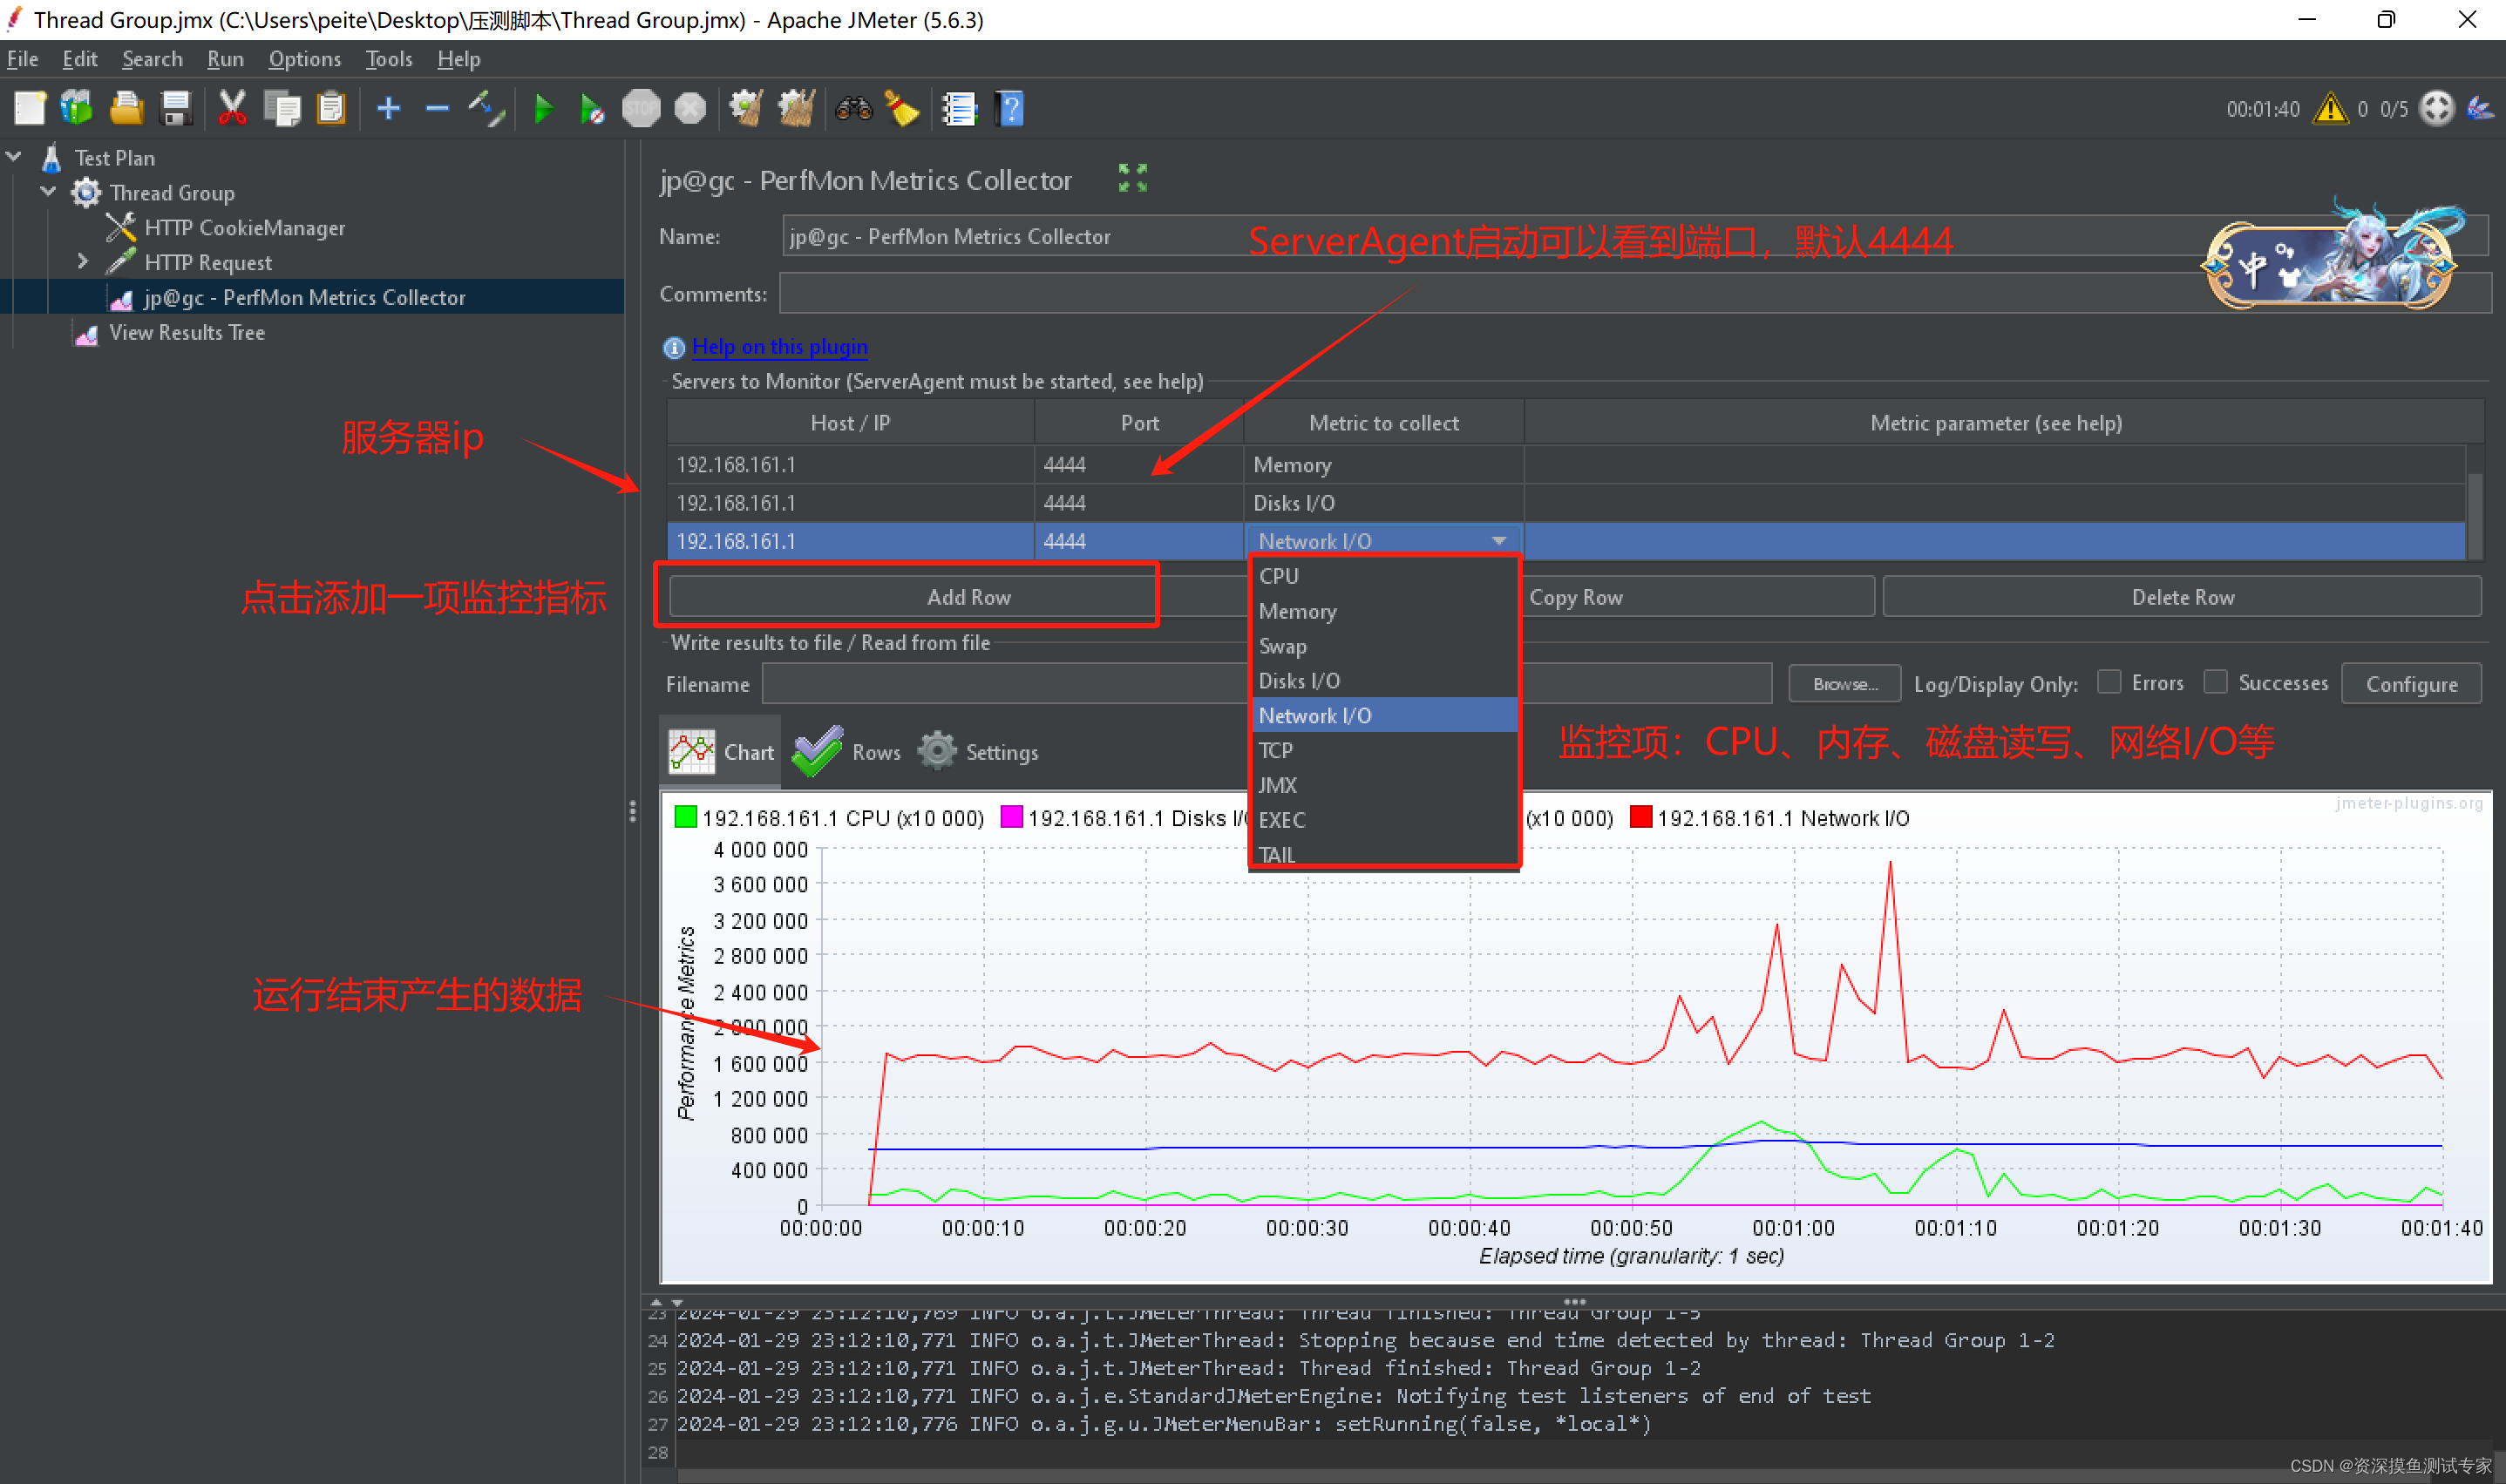Open the Run menu
Screen dimensions: 2506x1484
pyautogui.click(x=225, y=59)
